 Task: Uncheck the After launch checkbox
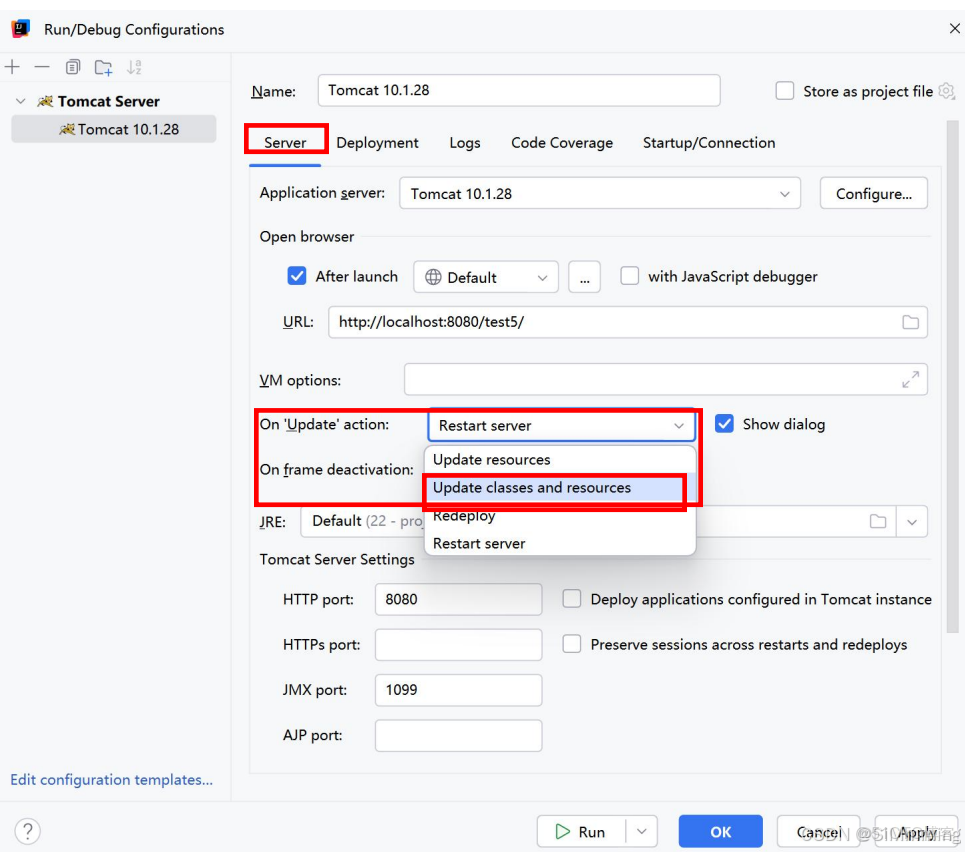coord(297,277)
